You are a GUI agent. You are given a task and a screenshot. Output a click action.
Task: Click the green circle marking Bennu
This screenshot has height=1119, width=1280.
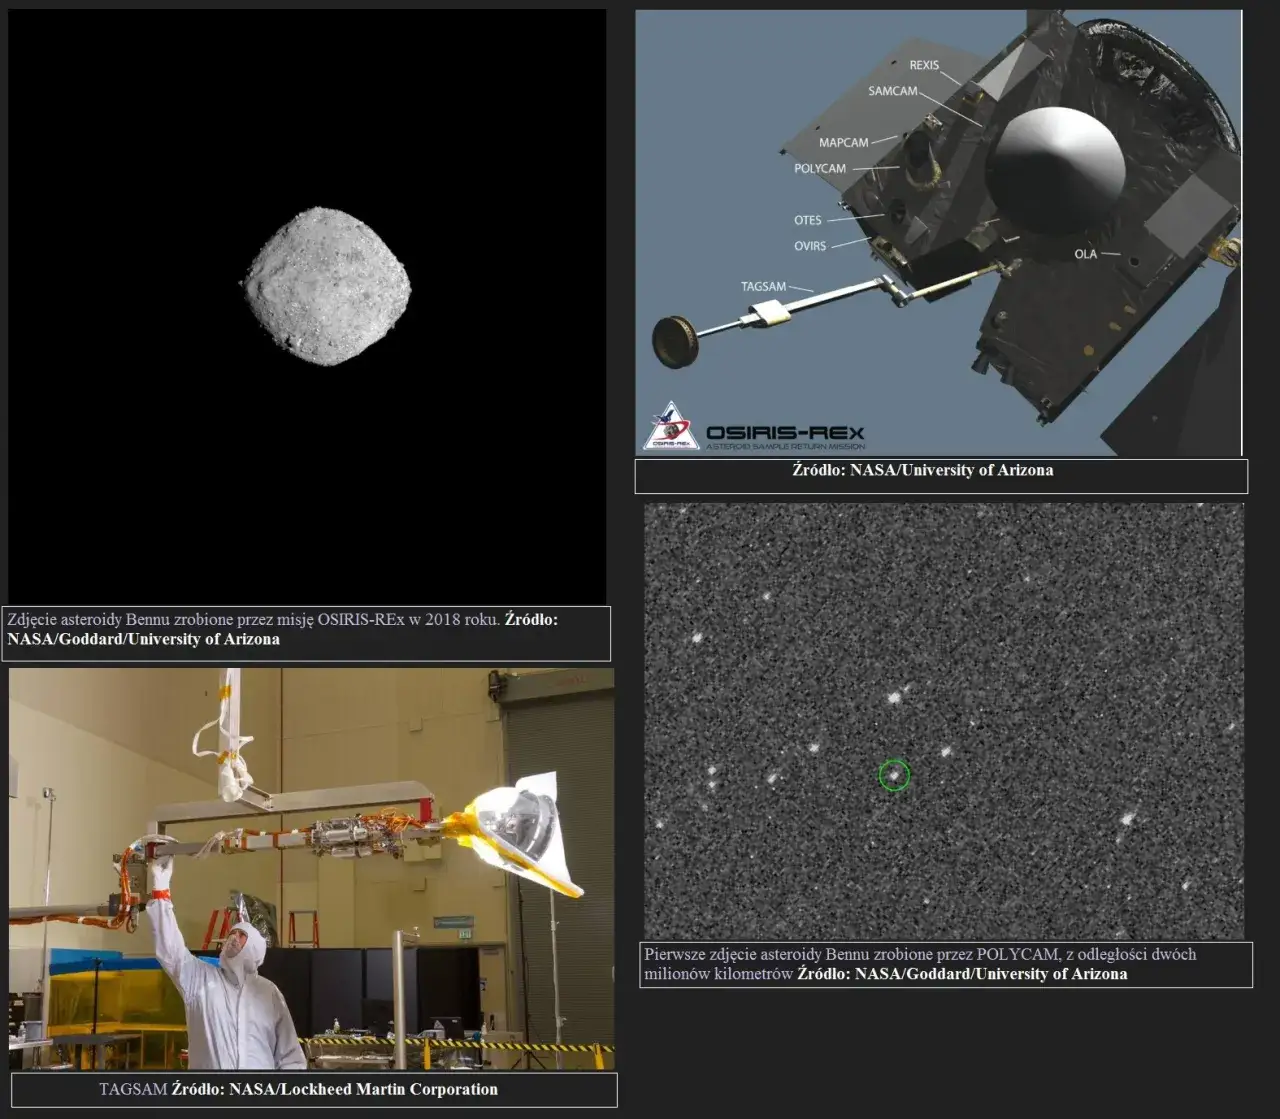click(894, 775)
